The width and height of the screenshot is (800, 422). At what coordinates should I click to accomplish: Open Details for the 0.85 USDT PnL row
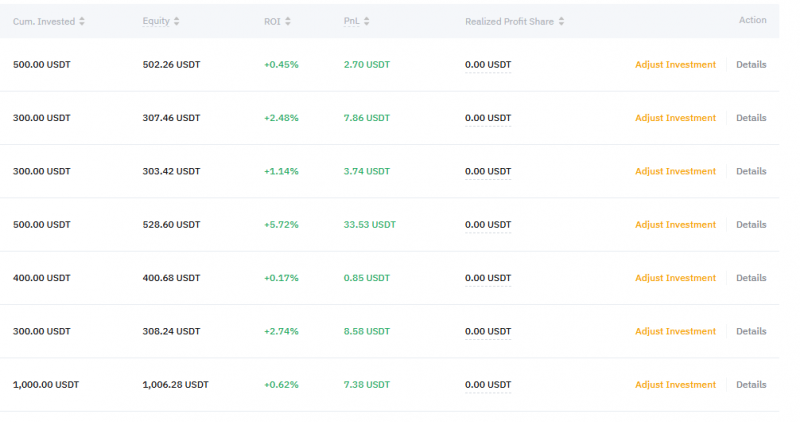[751, 278]
